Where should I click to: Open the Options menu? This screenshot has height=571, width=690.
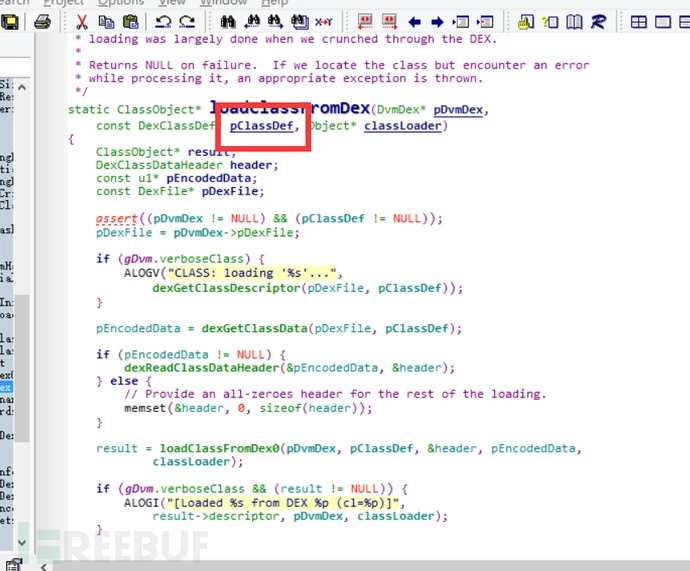click(121, 3)
